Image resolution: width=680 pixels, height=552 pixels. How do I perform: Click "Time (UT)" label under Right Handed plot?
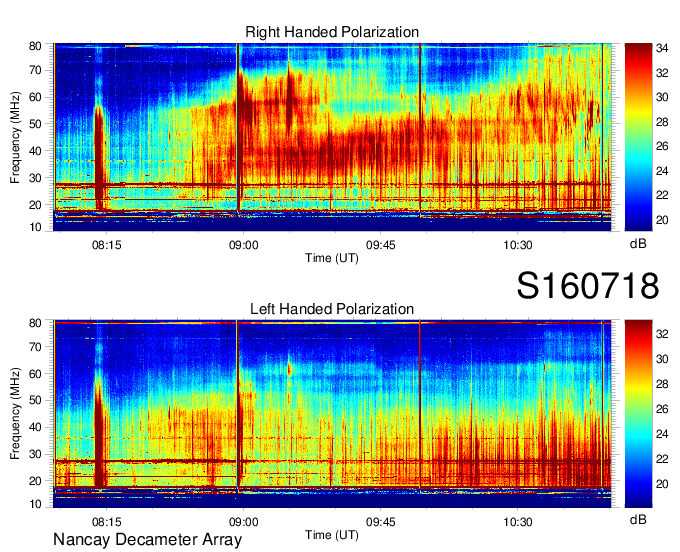click(332, 258)
